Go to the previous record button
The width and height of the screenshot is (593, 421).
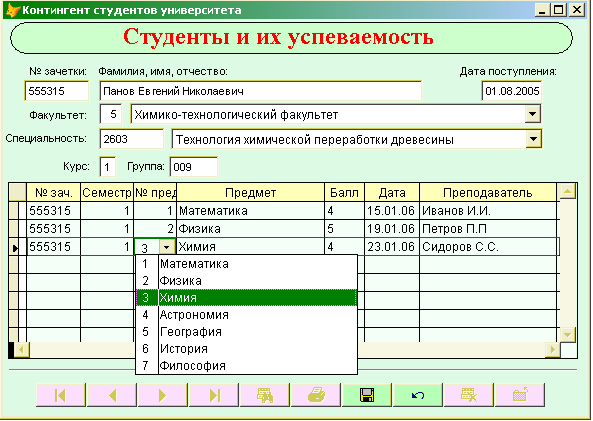click(x=112, y=395)
